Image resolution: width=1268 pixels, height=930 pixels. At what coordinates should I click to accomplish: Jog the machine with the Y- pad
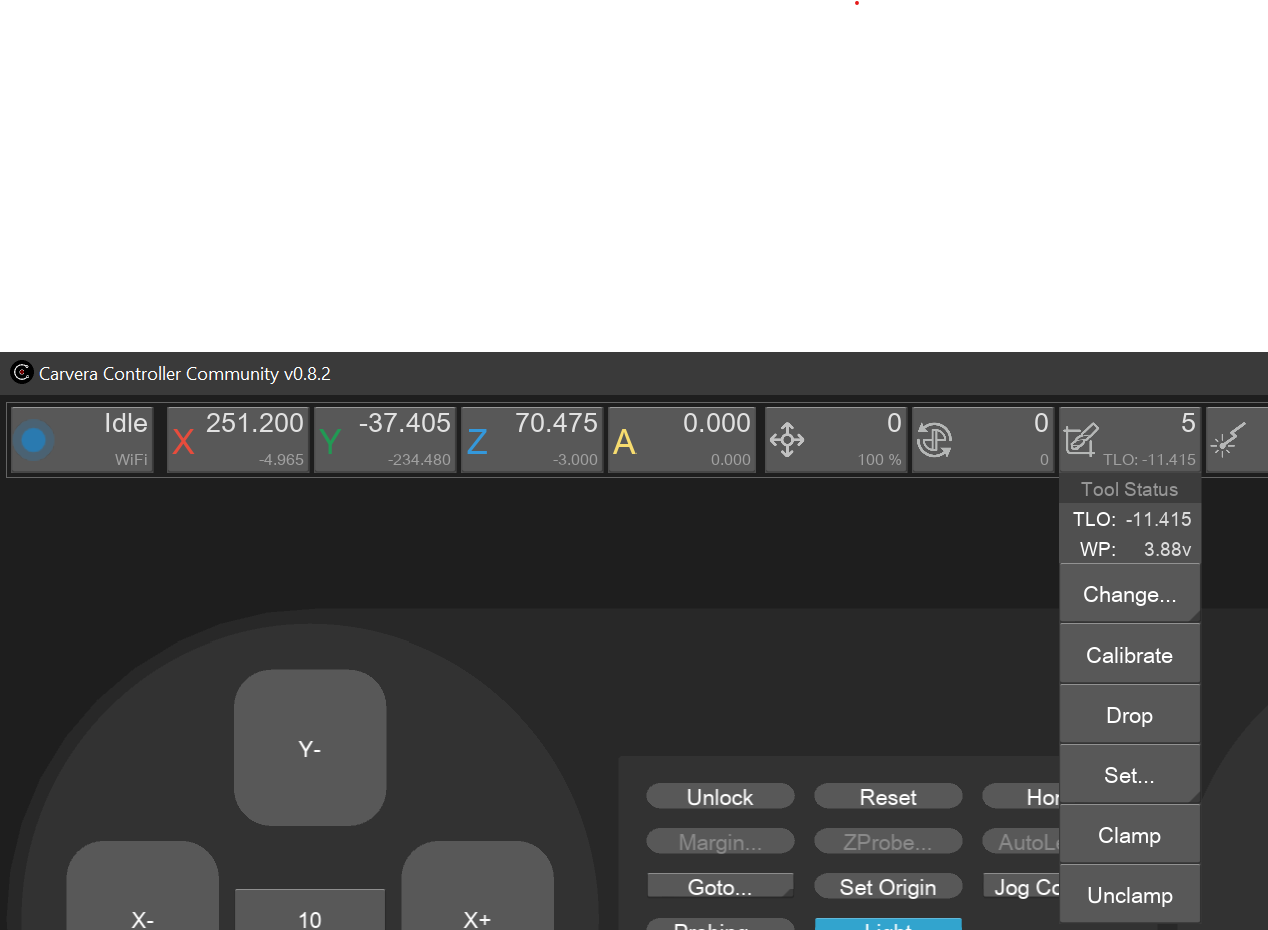click(310, 749)
